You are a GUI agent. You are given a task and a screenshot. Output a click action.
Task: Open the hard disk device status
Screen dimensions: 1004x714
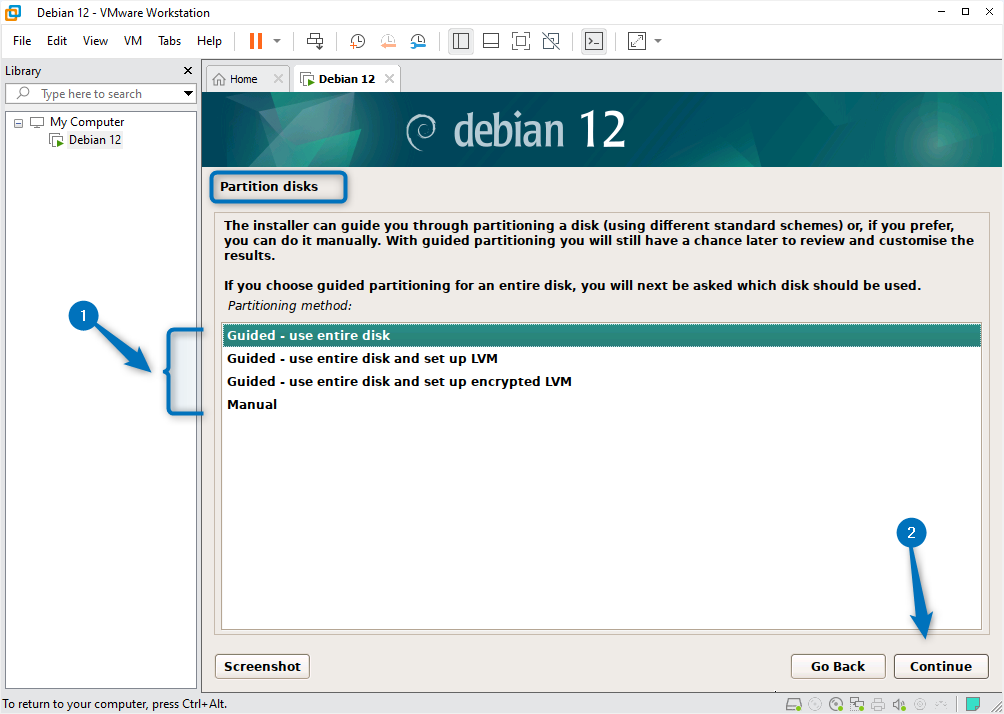pyautogui.click(x=793, y=704)
